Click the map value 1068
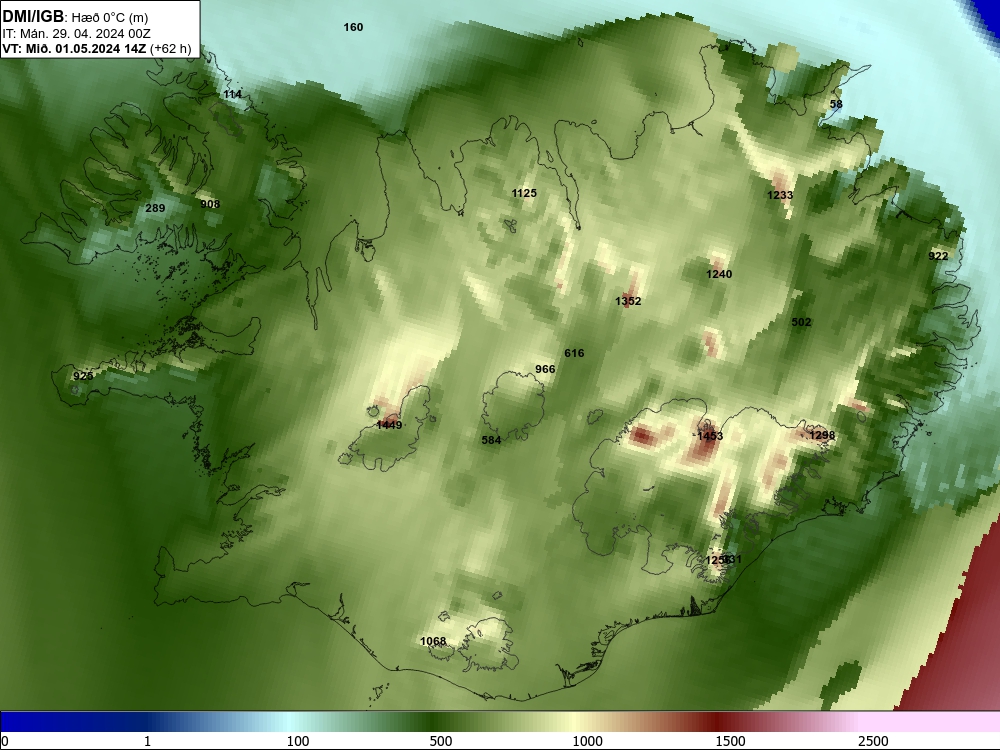 (433, 641)
